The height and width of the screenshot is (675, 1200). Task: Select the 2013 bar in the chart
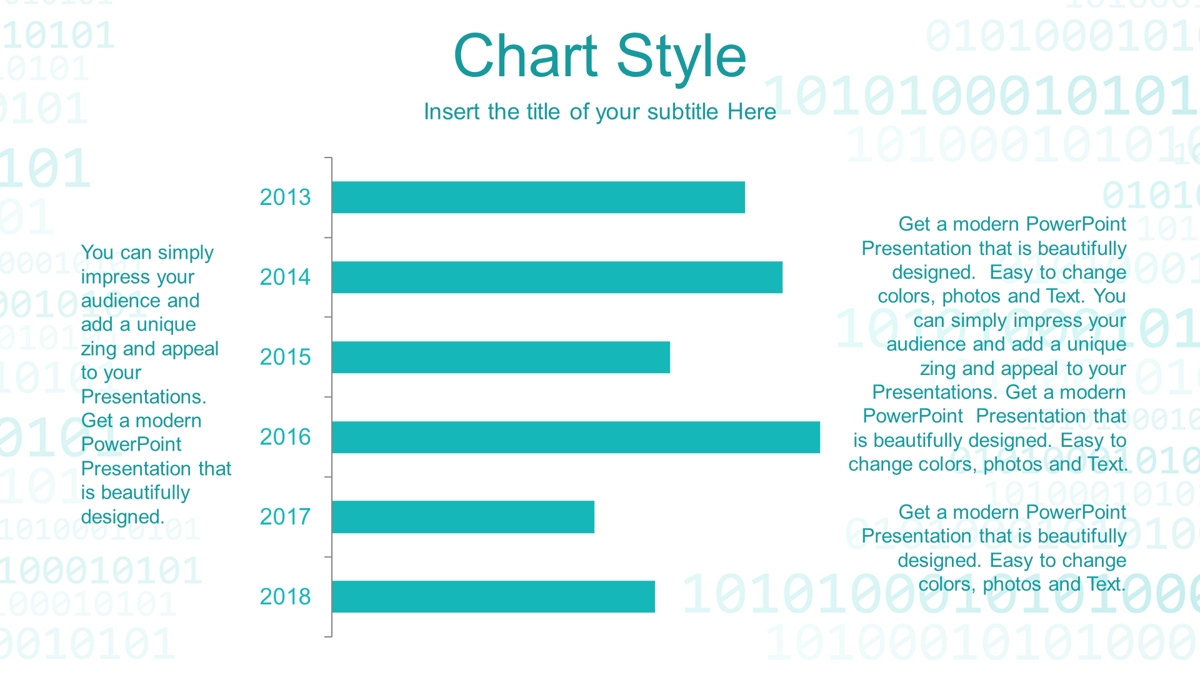pos(538,197)
